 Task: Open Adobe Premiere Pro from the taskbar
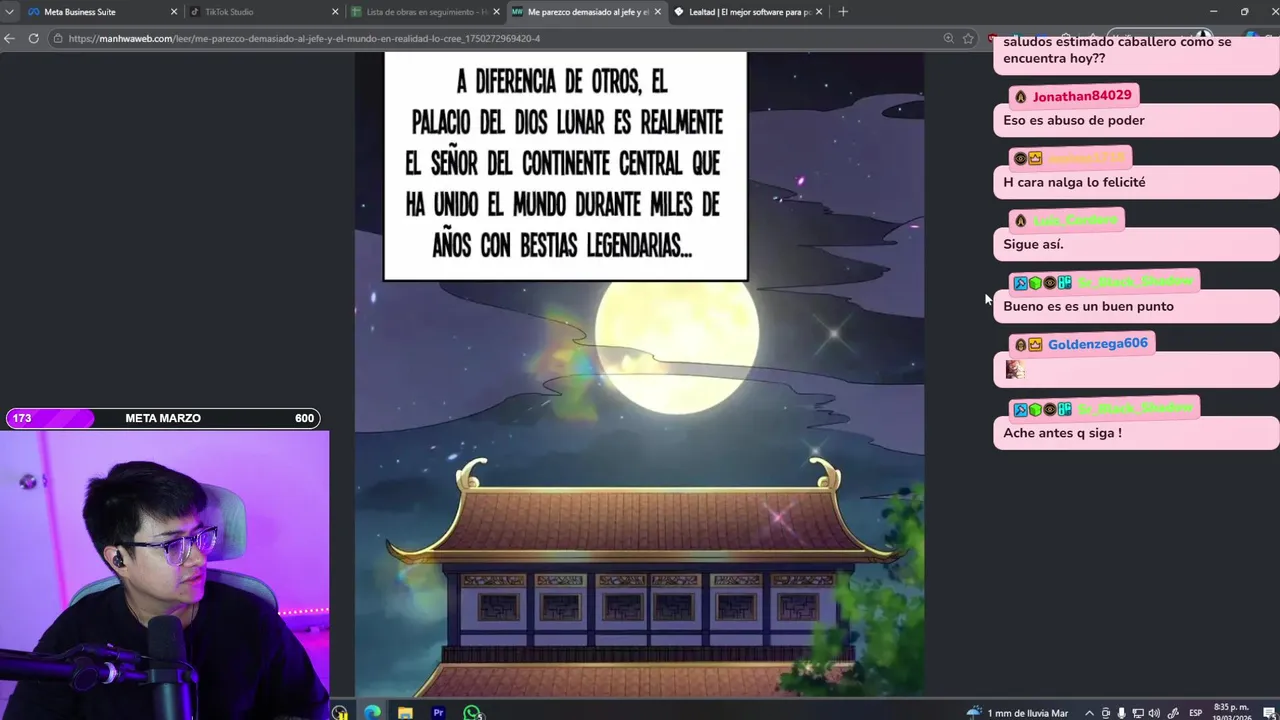click(438, 712)
